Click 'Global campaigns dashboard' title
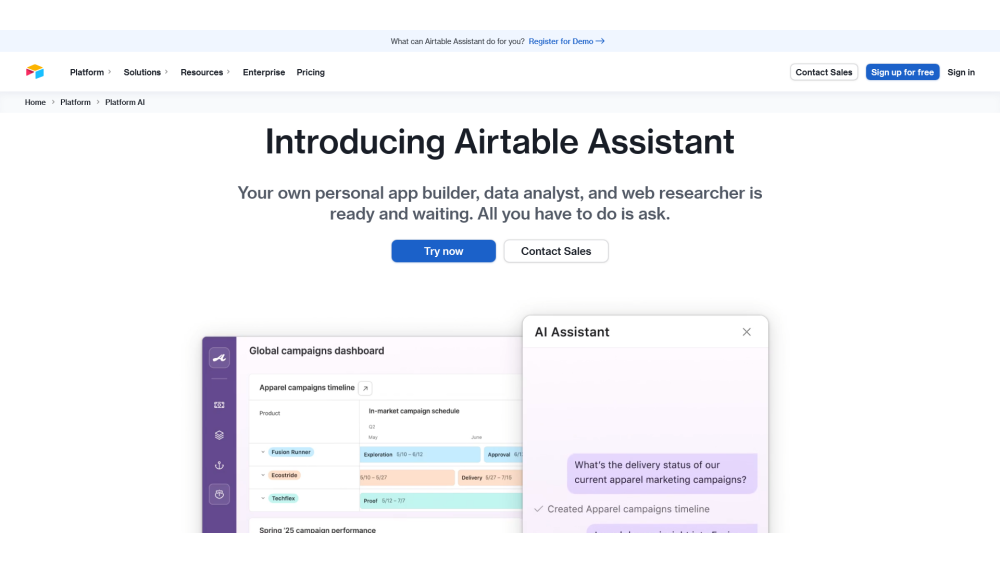This screenshot has height=563, width=1000. tap(316, 351)
